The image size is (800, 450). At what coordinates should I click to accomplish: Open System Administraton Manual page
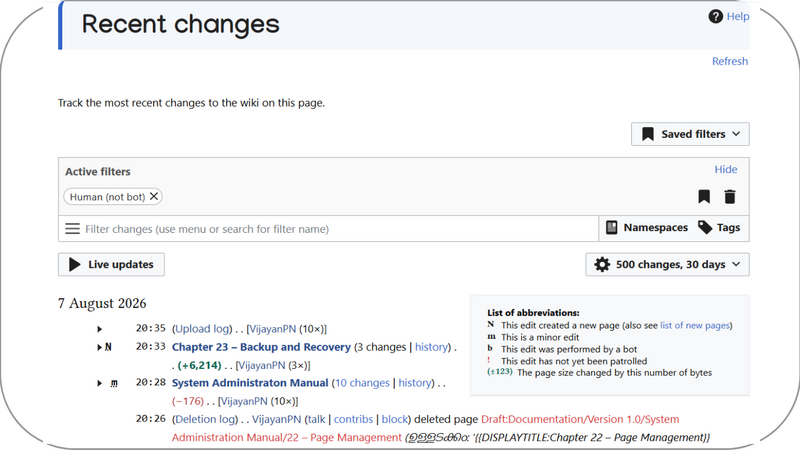click(250, 383)
